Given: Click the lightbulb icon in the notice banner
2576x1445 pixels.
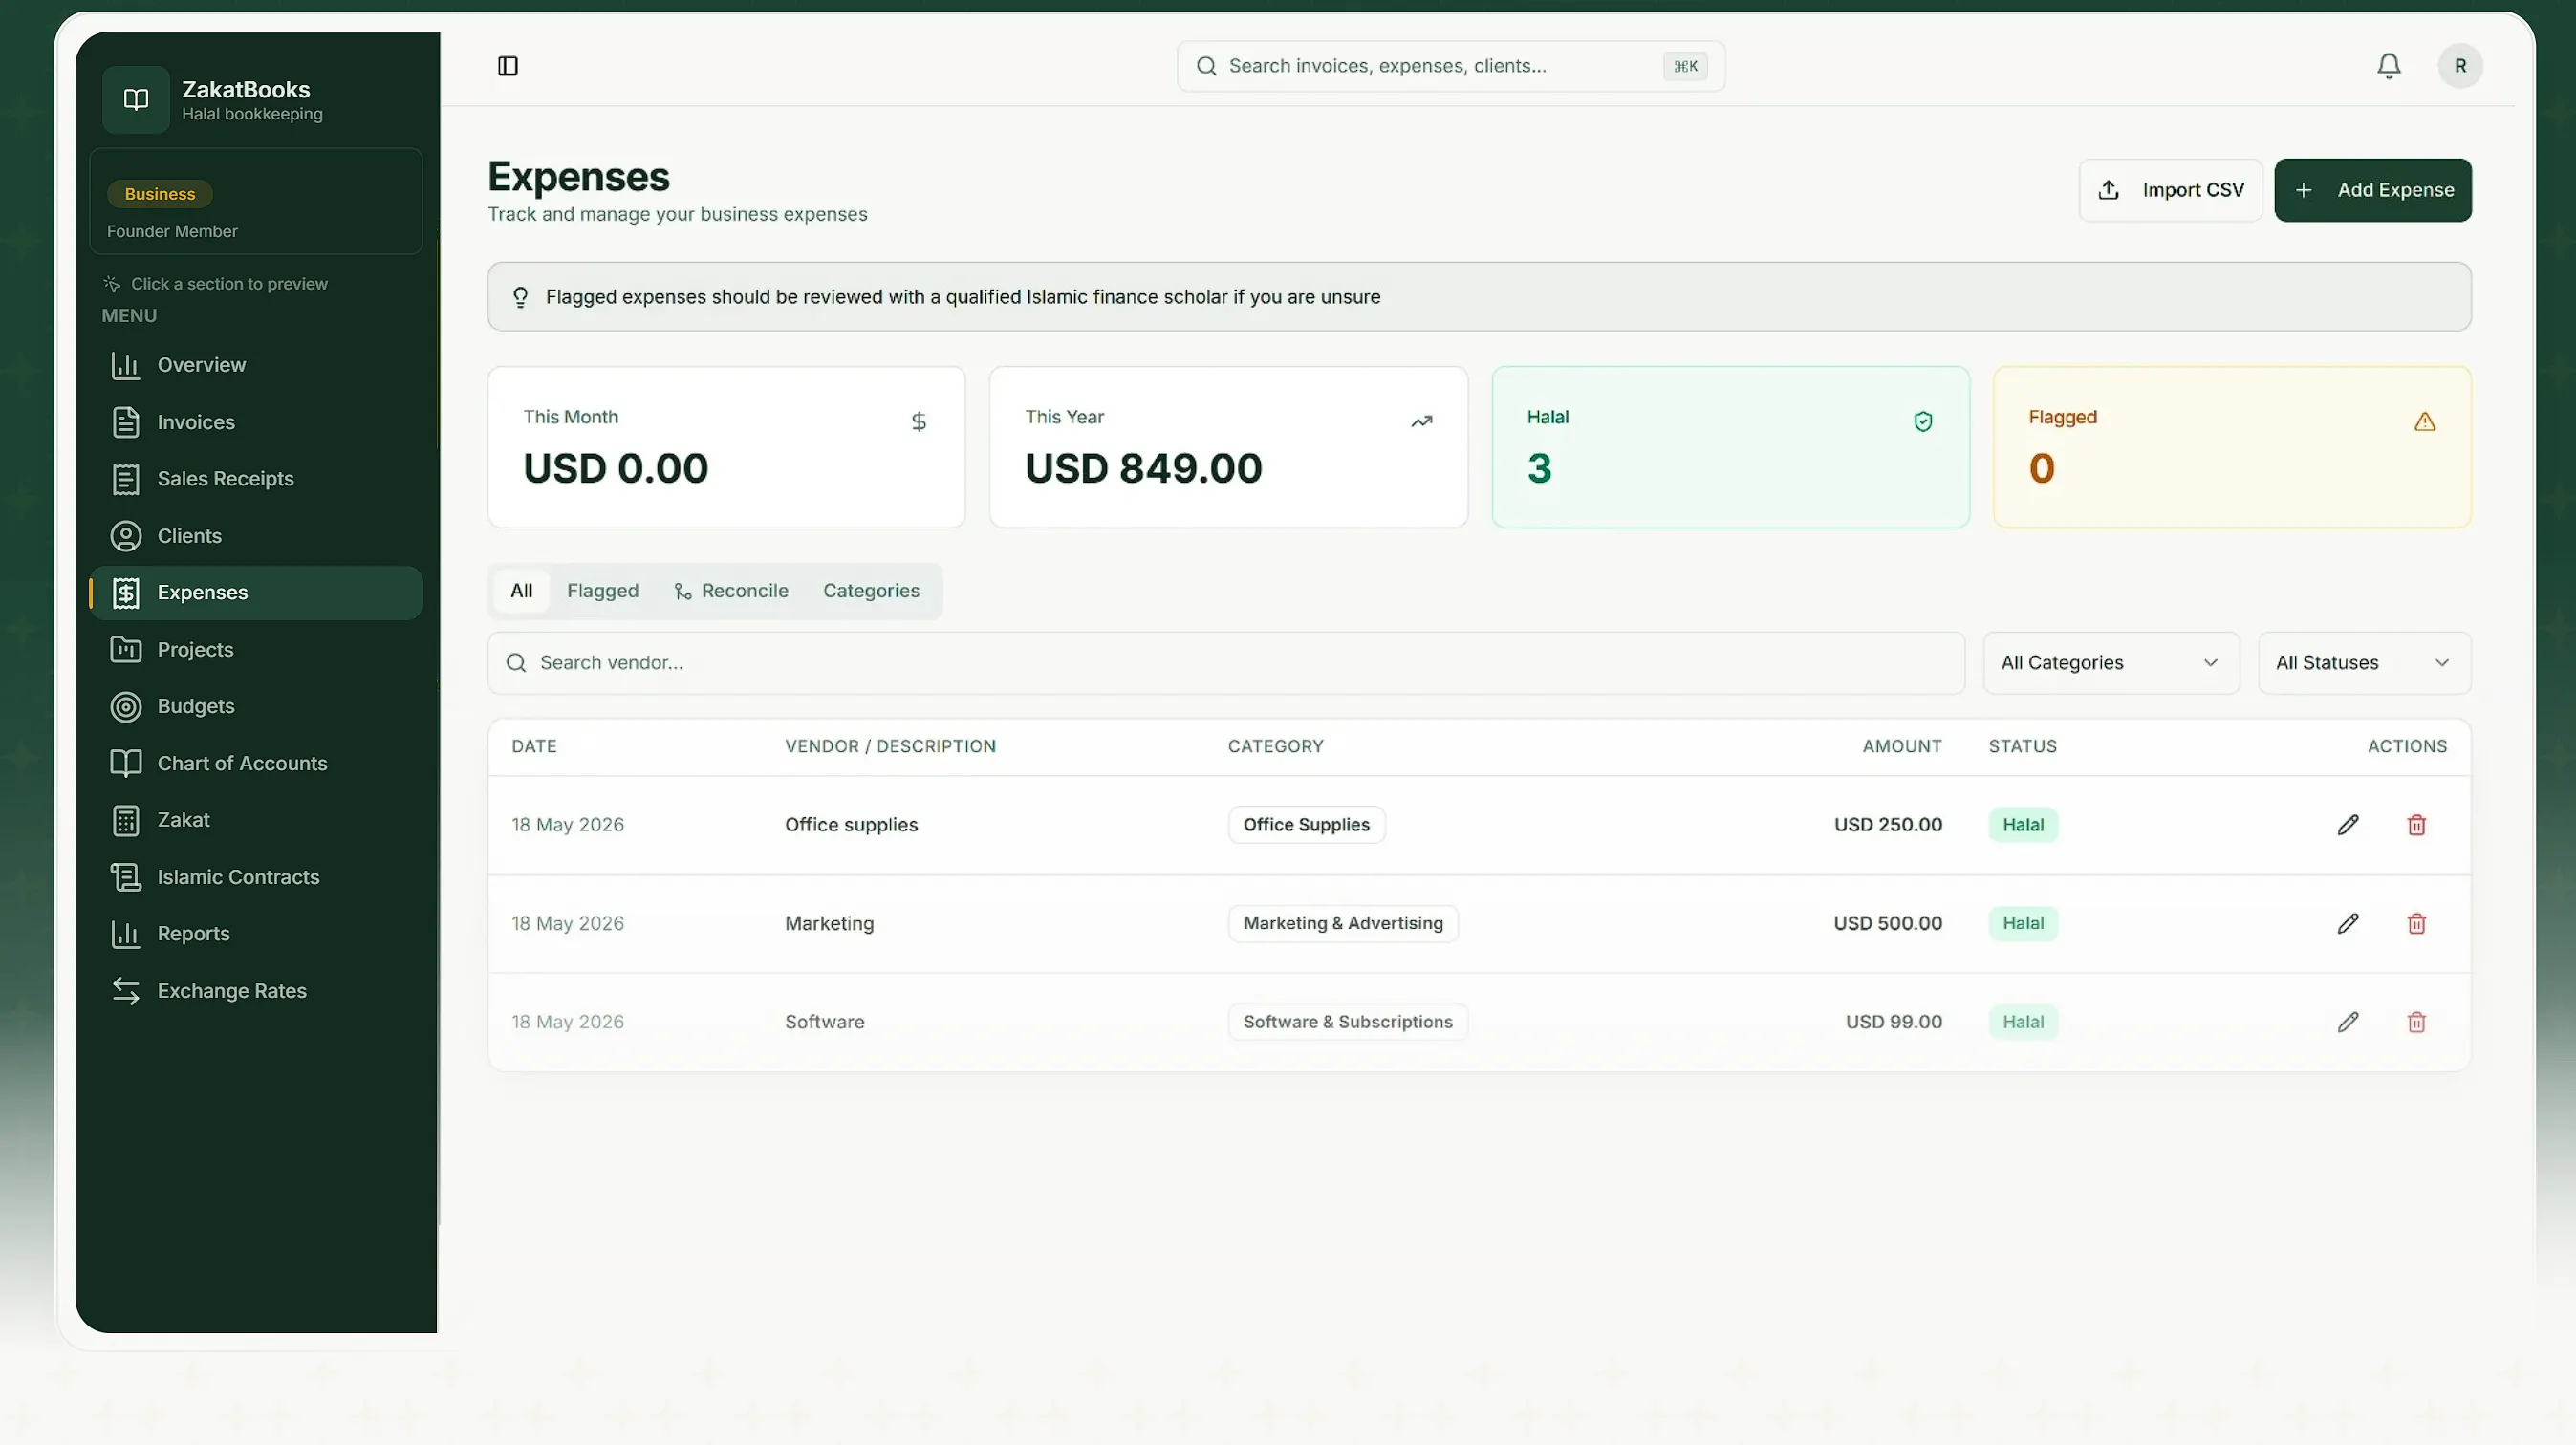Looking at the screenshot, I should coord(520,297).
